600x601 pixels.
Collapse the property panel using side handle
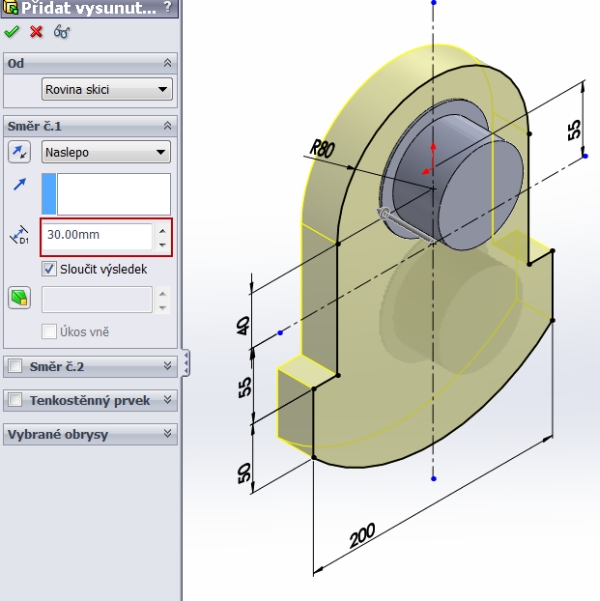[x=186, y=363]
